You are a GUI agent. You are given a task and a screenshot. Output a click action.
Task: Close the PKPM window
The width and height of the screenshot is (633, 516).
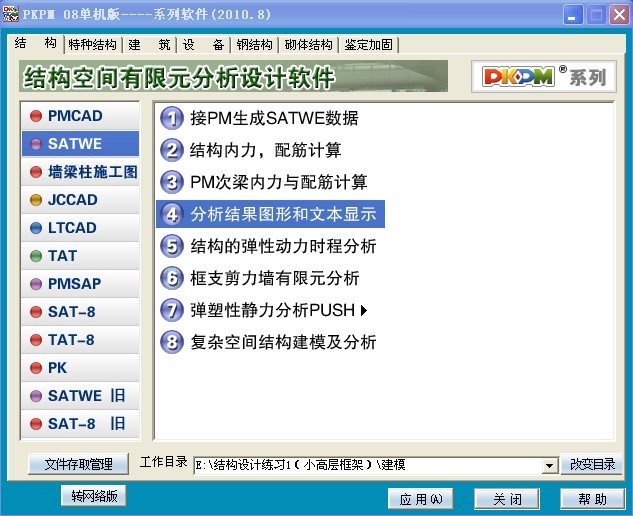619,15
